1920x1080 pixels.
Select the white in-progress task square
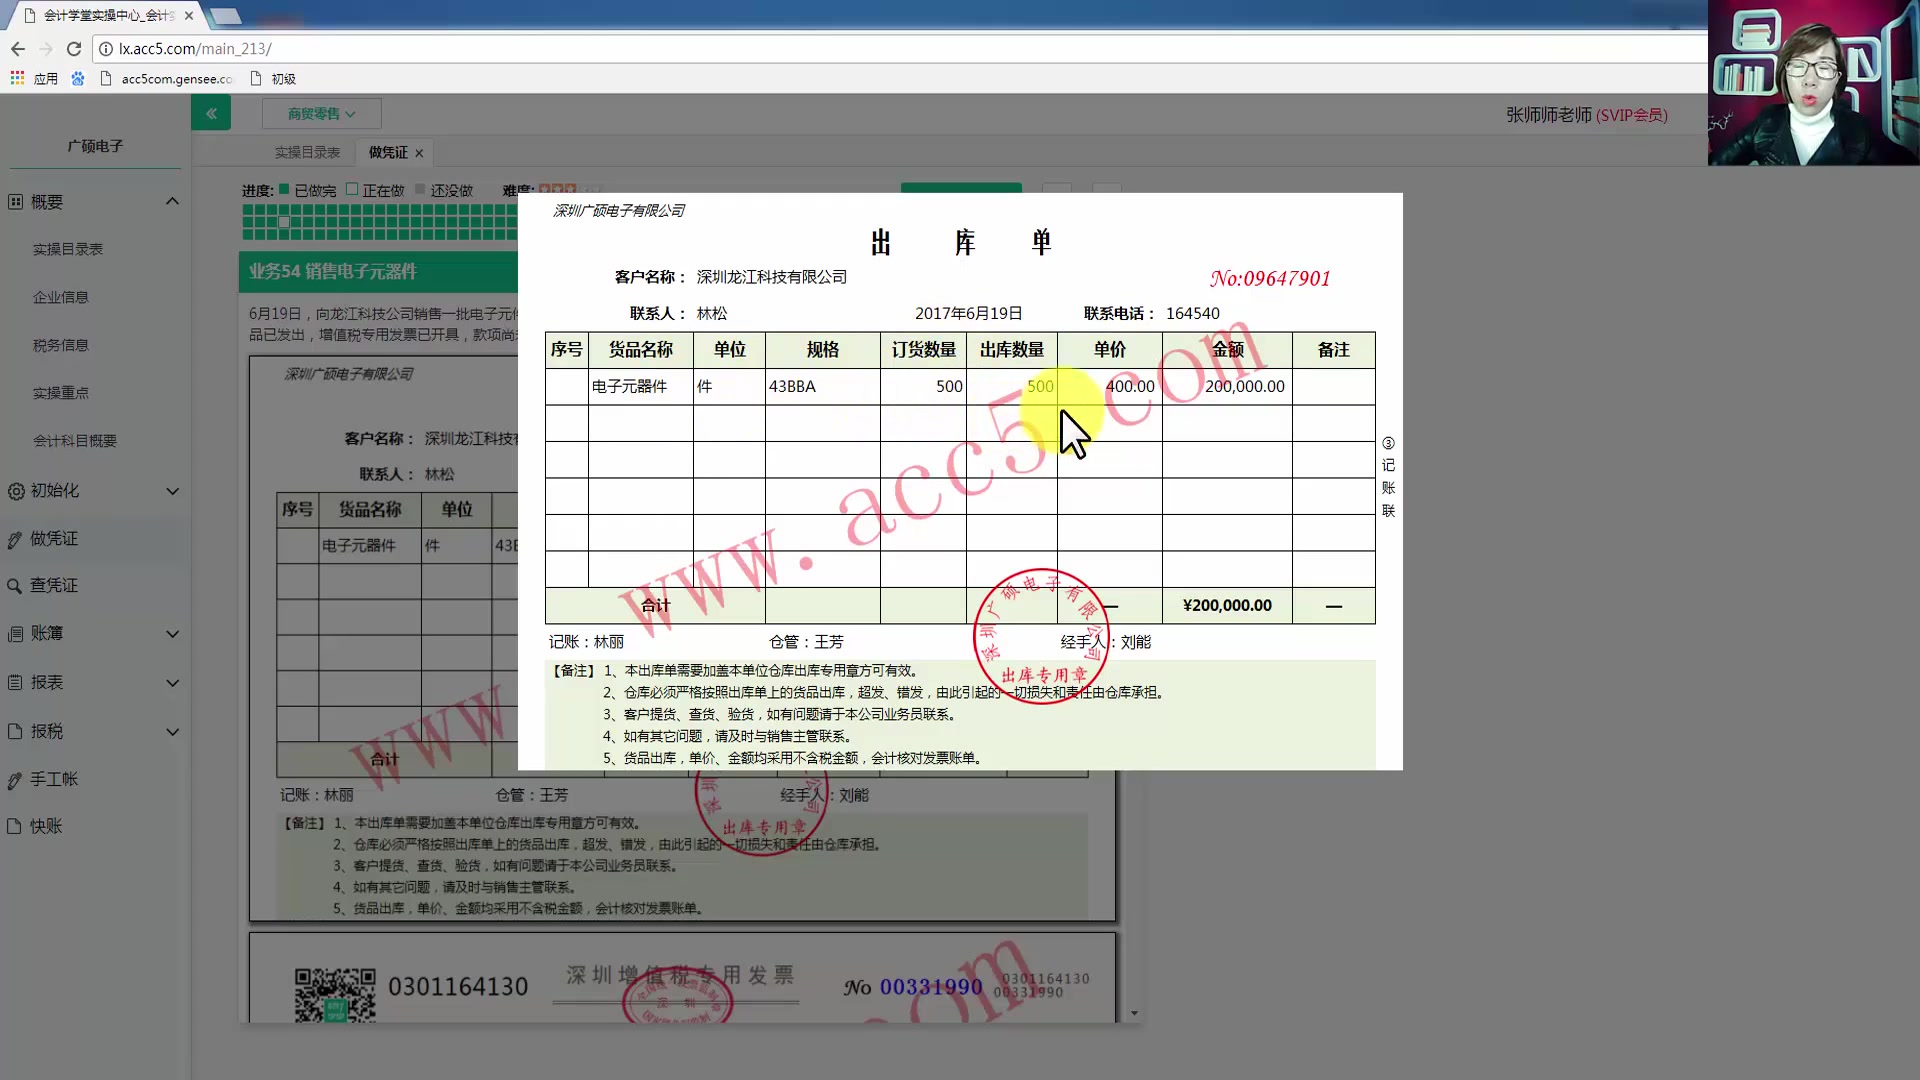tap(284, 222)
